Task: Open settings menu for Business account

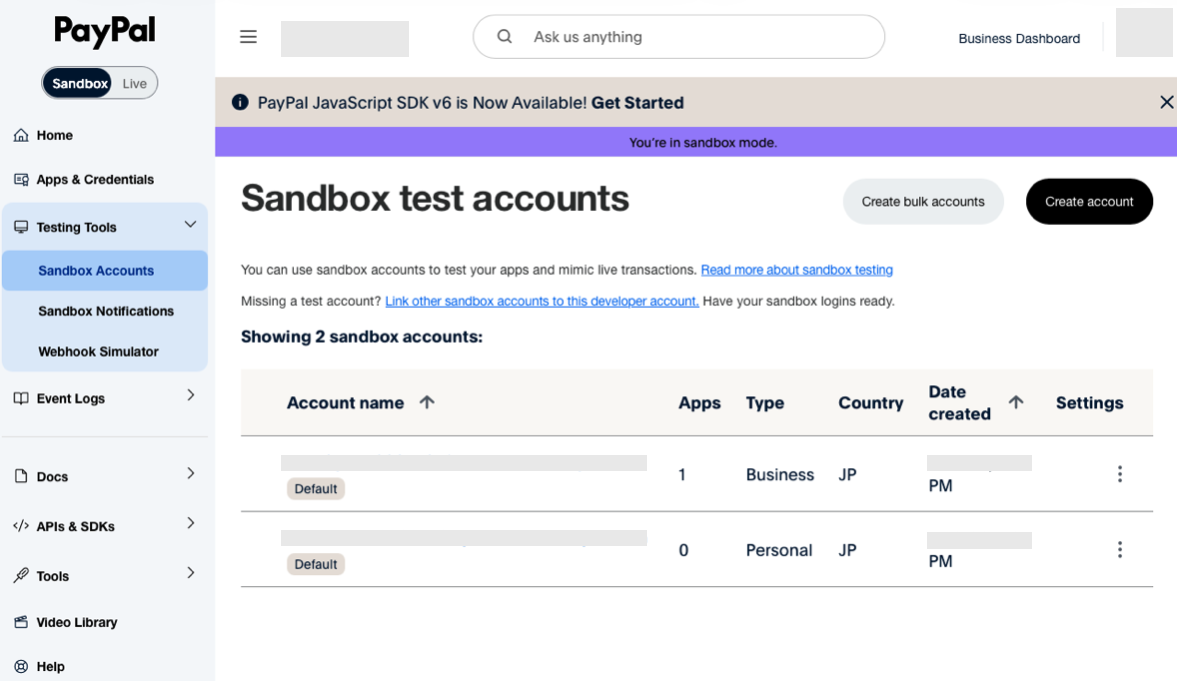Action: [1119, 474]
